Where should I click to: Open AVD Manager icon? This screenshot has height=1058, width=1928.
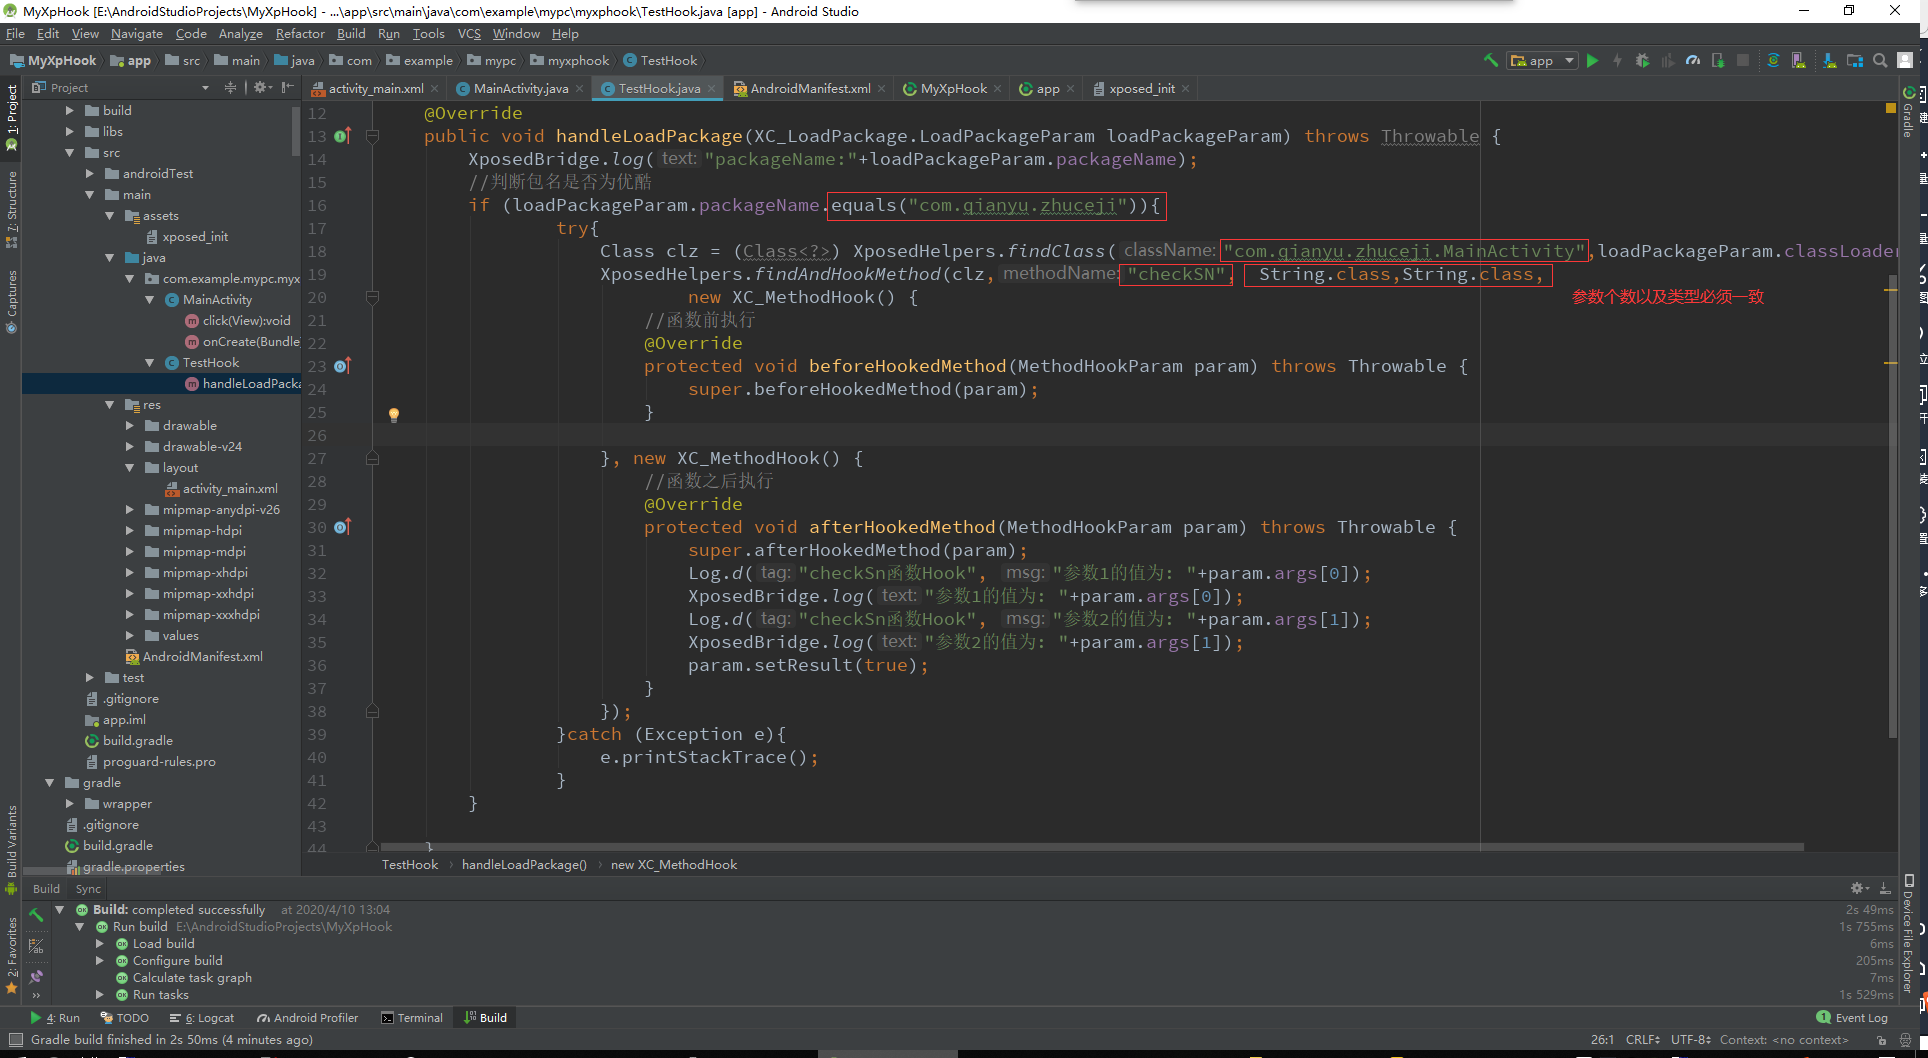[1798, 61]
